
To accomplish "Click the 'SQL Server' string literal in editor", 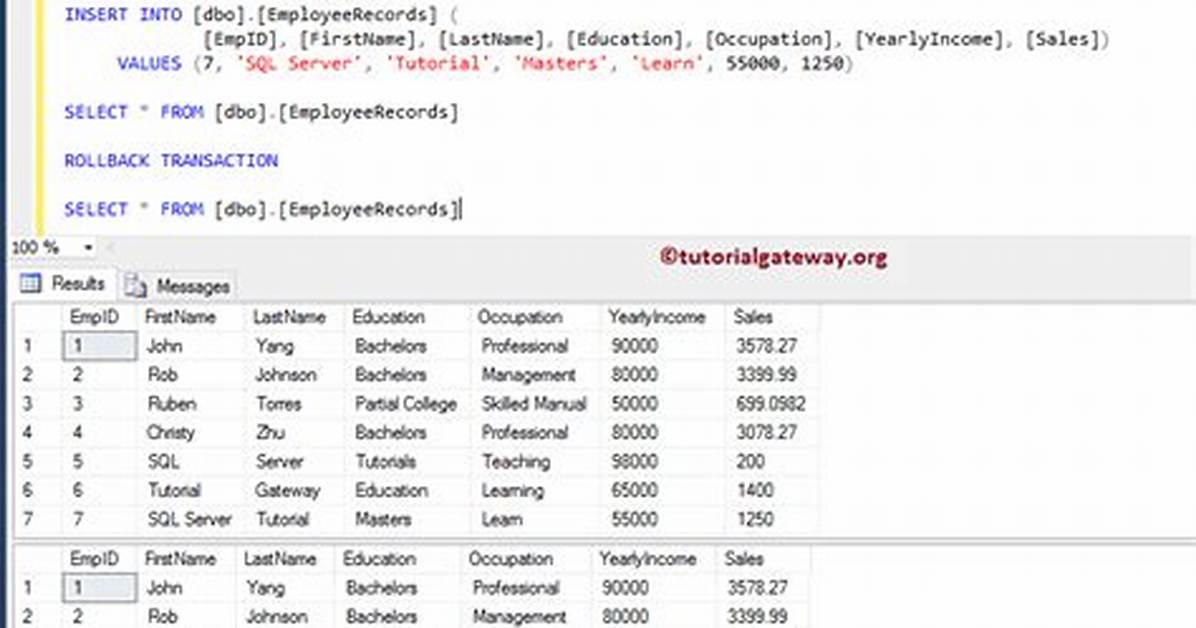I will point(300,63).
